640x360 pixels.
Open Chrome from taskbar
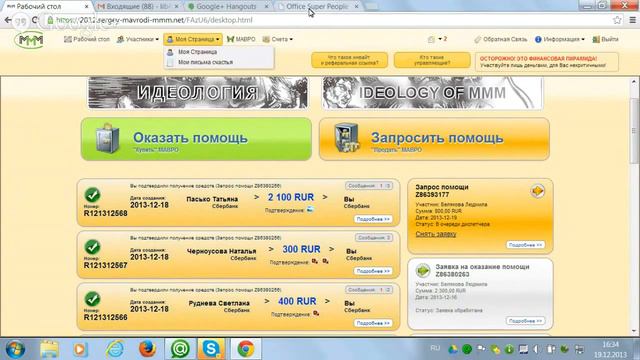coord(246,349)
